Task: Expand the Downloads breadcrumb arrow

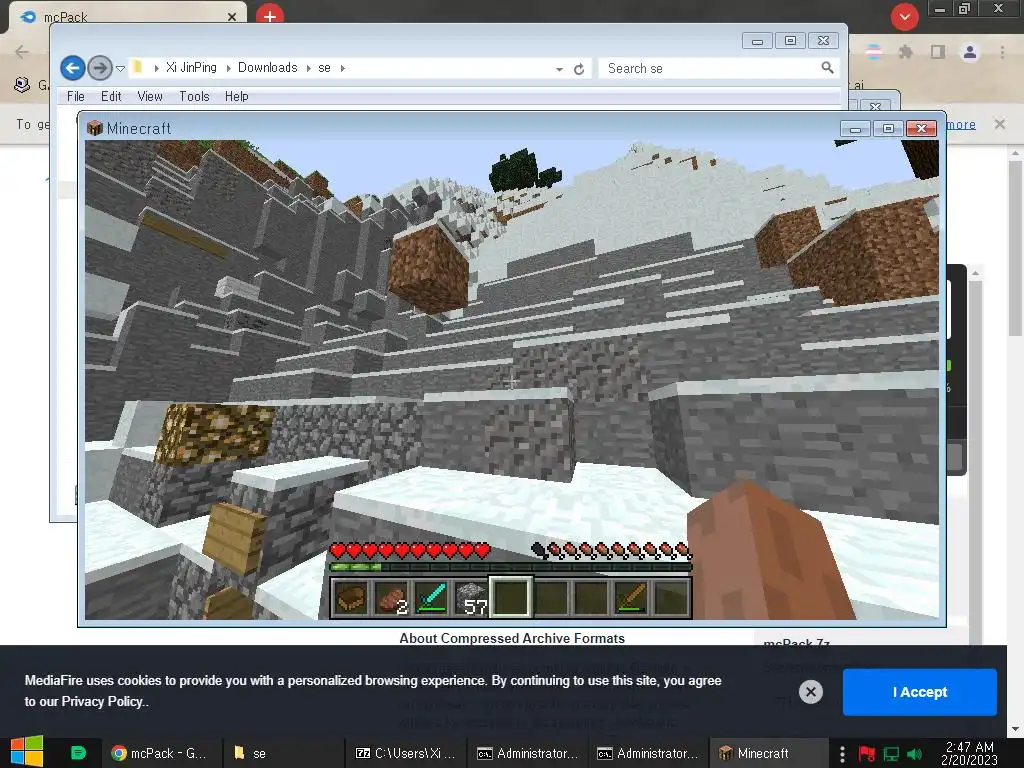Action: 308,68
